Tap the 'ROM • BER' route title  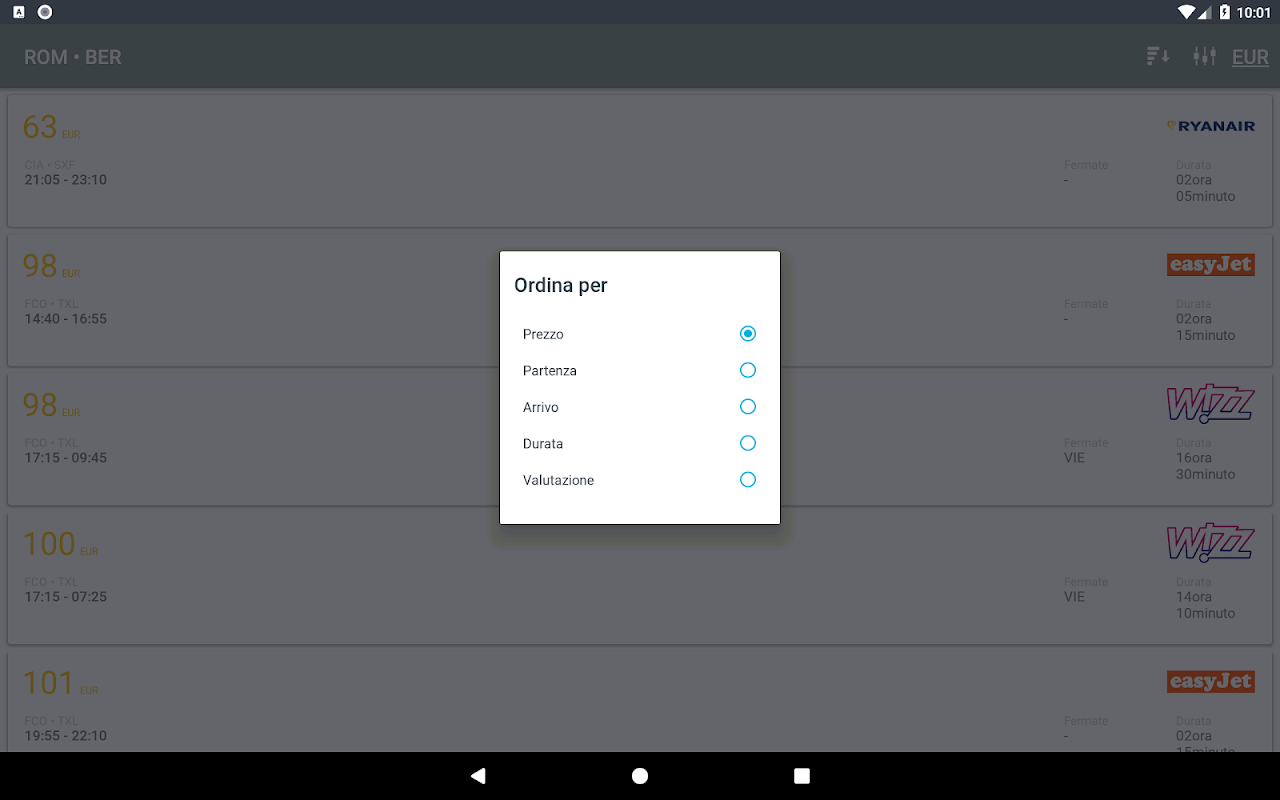tap(73, 57)
